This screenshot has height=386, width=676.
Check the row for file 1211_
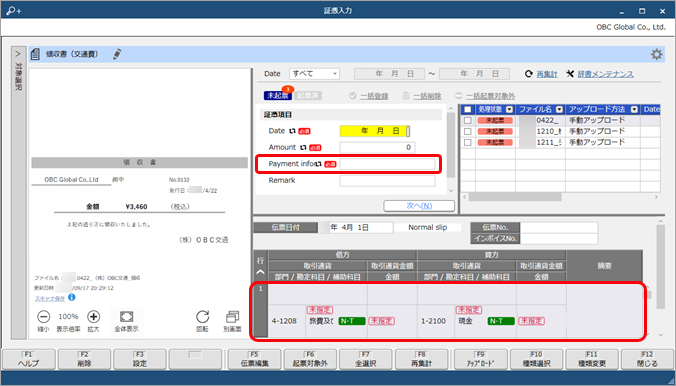coord(467,142)
